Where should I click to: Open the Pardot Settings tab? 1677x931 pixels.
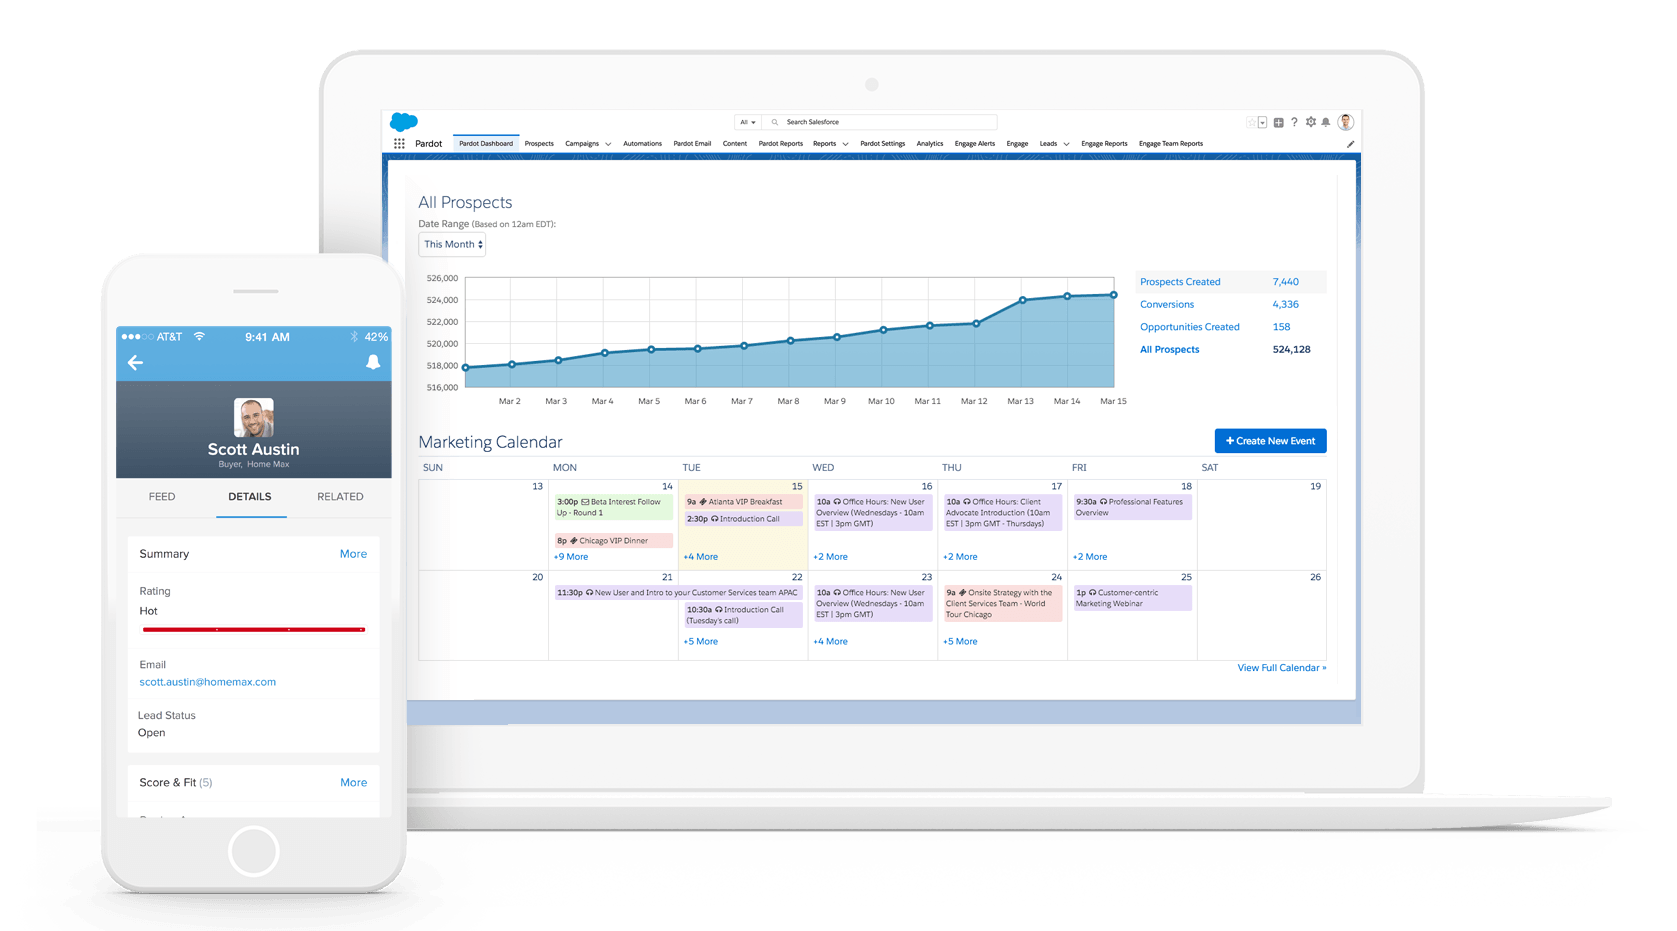882,143
